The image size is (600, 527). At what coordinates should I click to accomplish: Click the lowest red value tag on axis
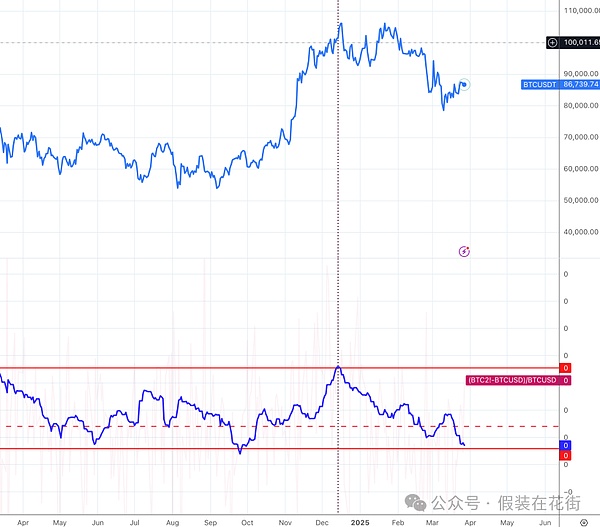[565, 456]
